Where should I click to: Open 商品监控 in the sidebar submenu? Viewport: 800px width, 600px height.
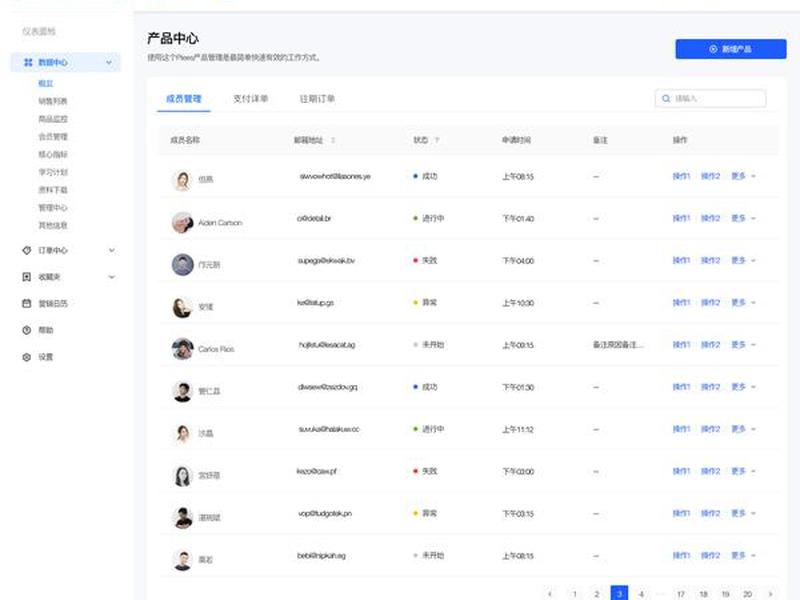tap(53, 119)
